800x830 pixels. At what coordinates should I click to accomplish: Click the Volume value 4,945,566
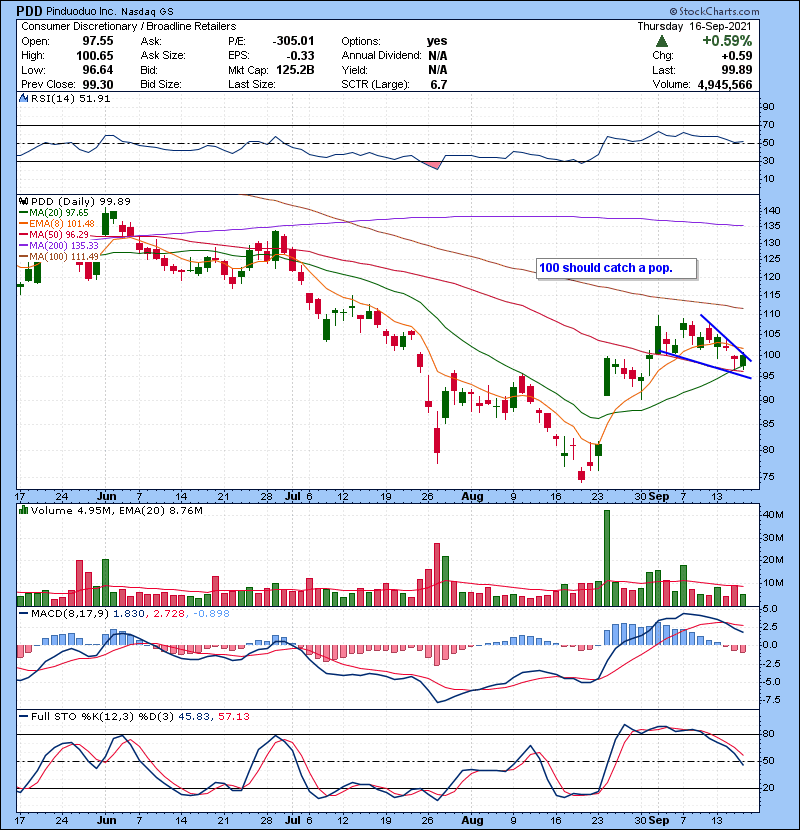[725, 85]
